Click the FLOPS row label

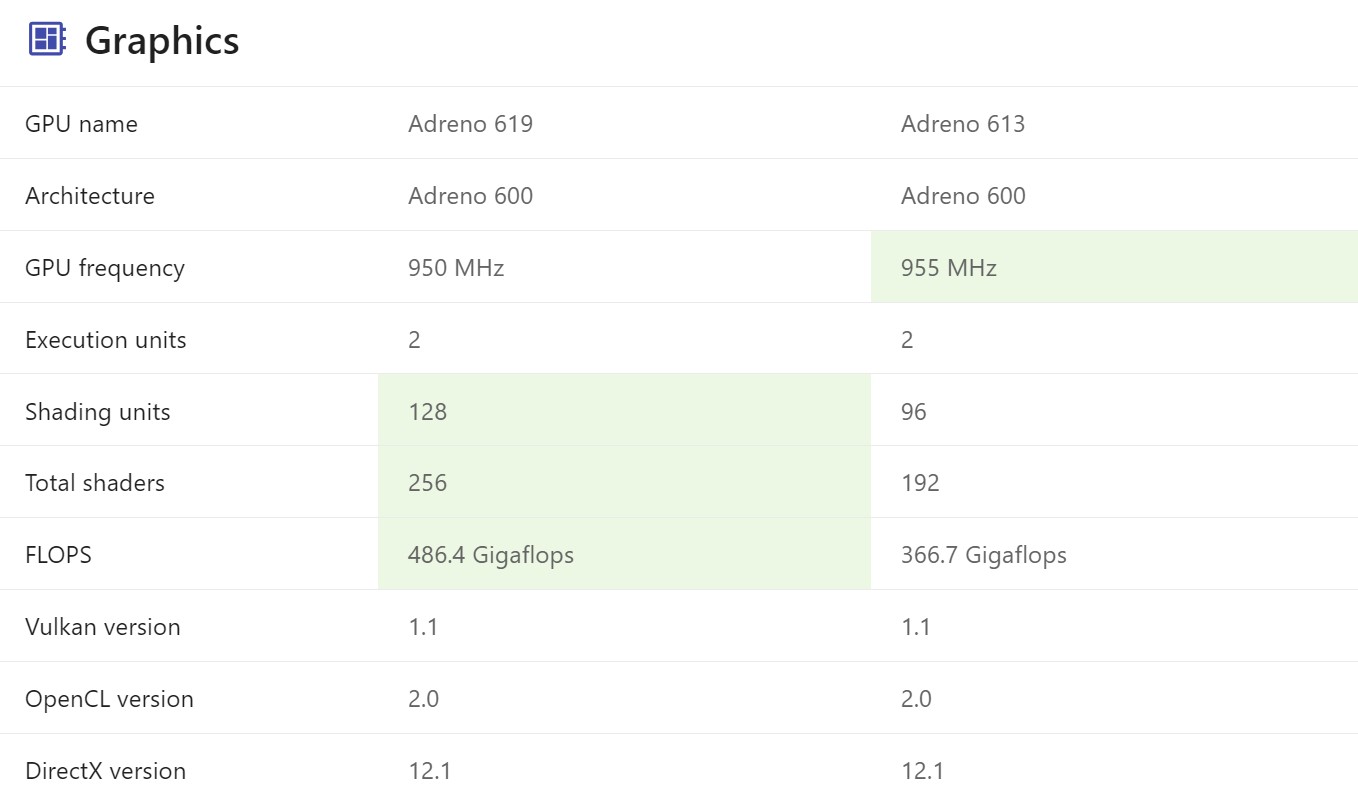point(58,555)
